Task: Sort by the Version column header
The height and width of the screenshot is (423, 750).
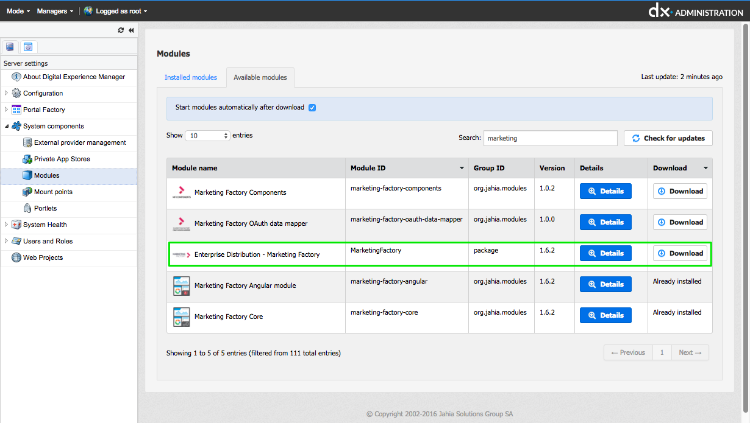Action: click(554, 168)
